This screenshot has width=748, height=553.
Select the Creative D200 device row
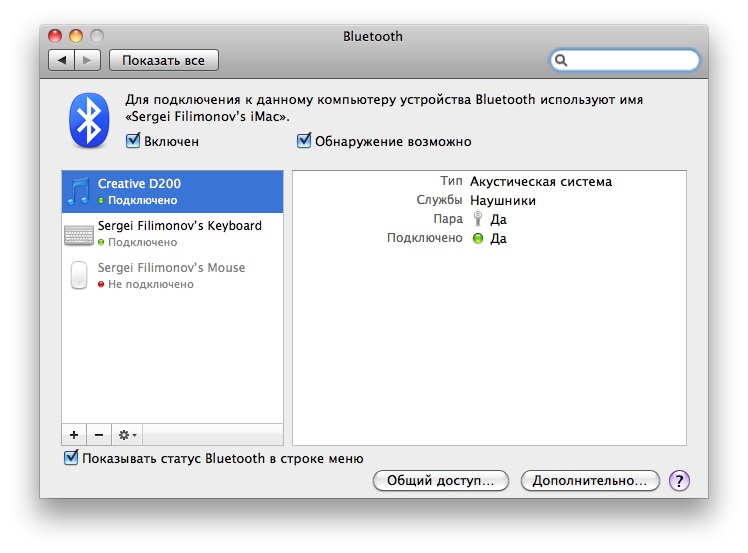pos(173,191)
